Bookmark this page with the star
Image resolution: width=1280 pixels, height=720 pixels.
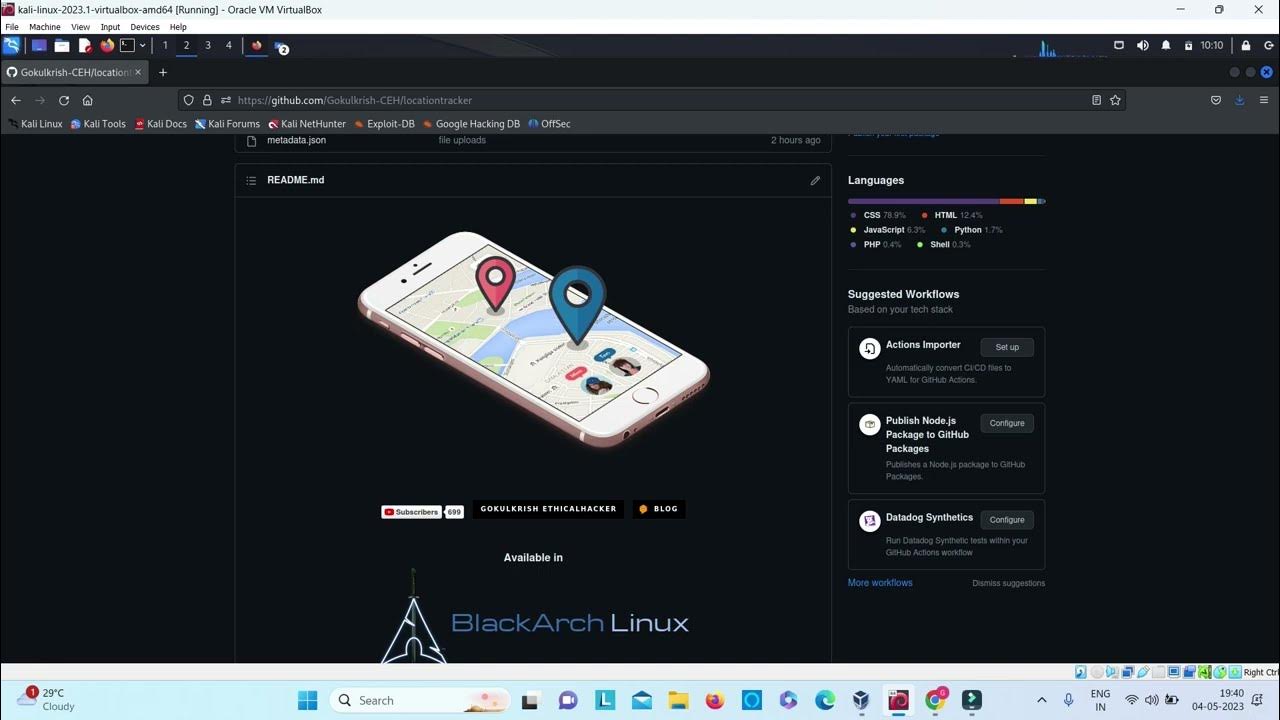[1115, 100]
